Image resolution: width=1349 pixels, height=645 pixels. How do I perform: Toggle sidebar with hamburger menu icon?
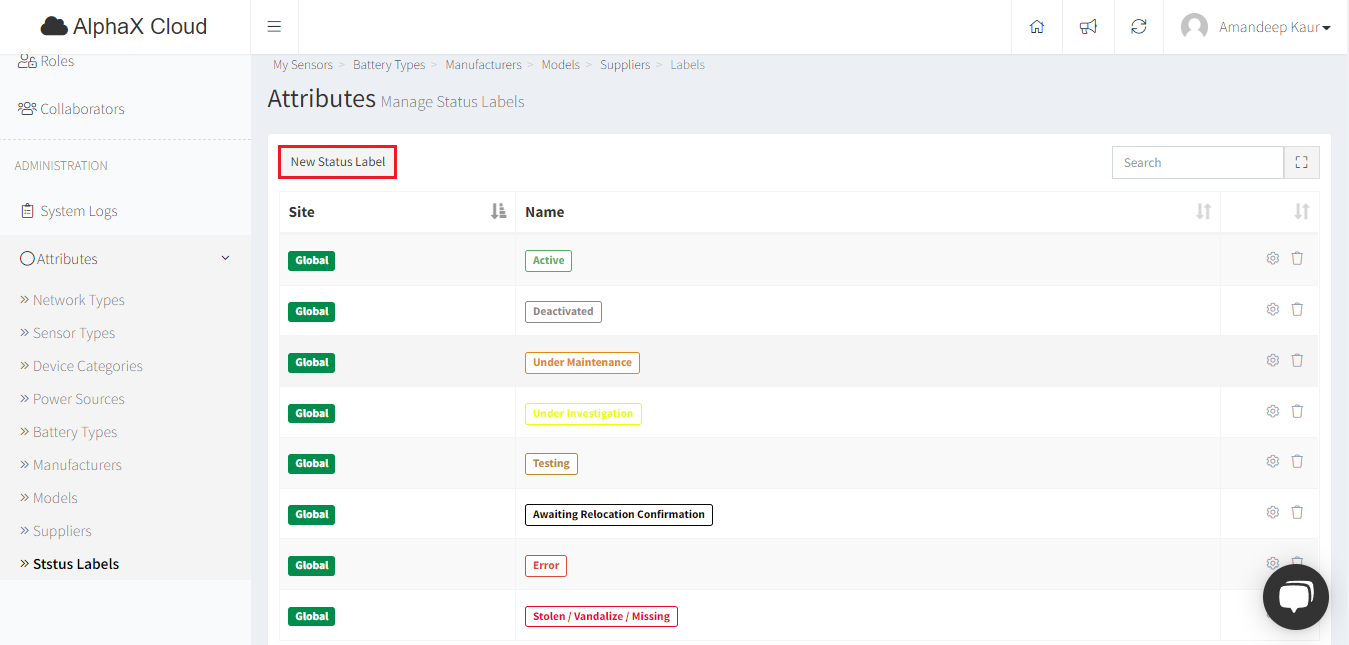(274, 27)
